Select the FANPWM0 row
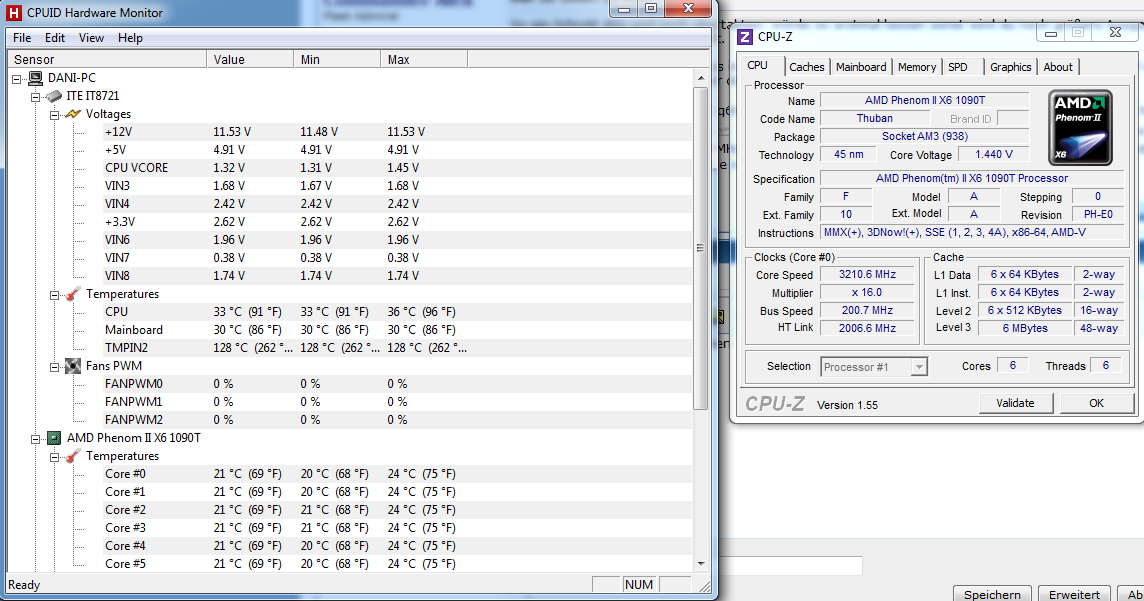 (x=398, y=384)
